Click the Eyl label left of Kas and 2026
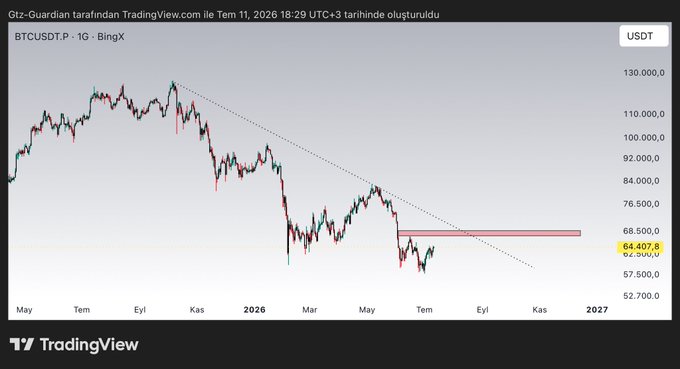This screenshot has width=680, height=369. click(x=140, y=310)
